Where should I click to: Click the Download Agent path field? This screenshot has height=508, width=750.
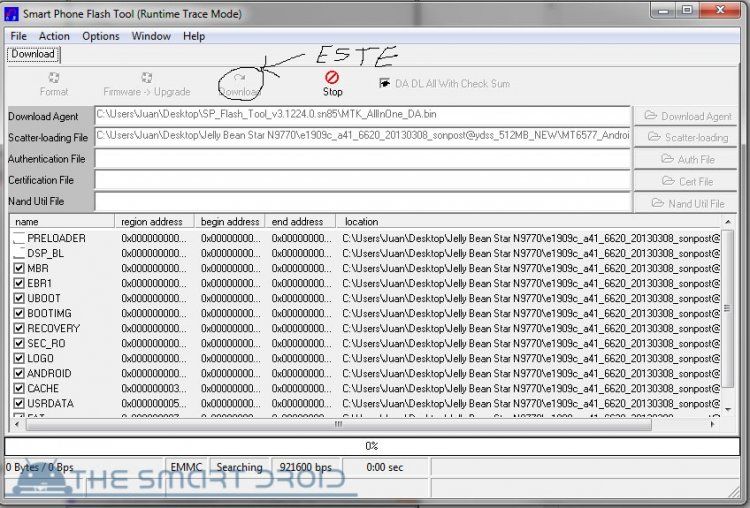363,115
